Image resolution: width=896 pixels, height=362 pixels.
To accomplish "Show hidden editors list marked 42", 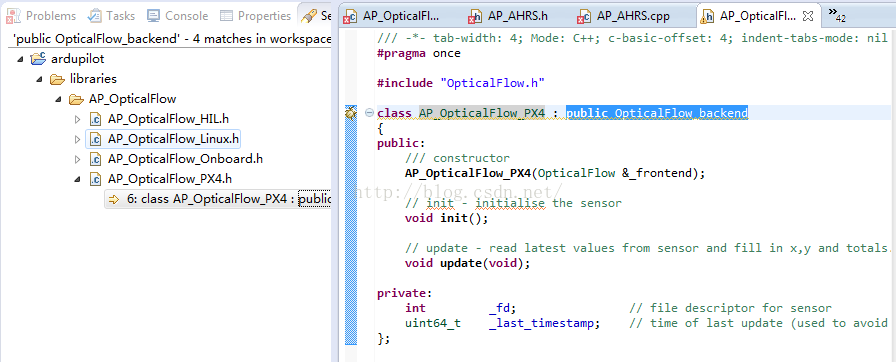I will tap(837, 15).
